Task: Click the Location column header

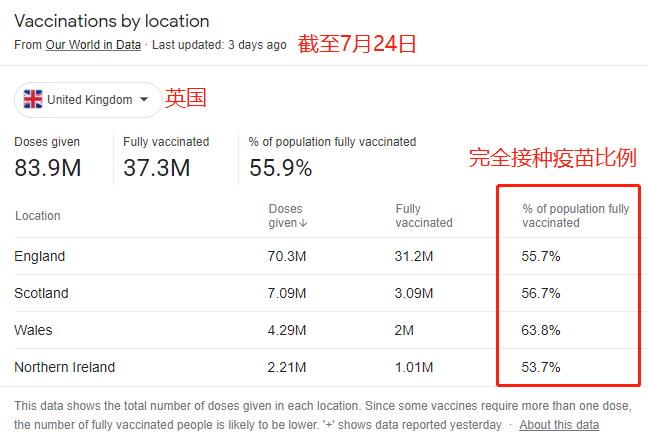Action: click(38, 216)
